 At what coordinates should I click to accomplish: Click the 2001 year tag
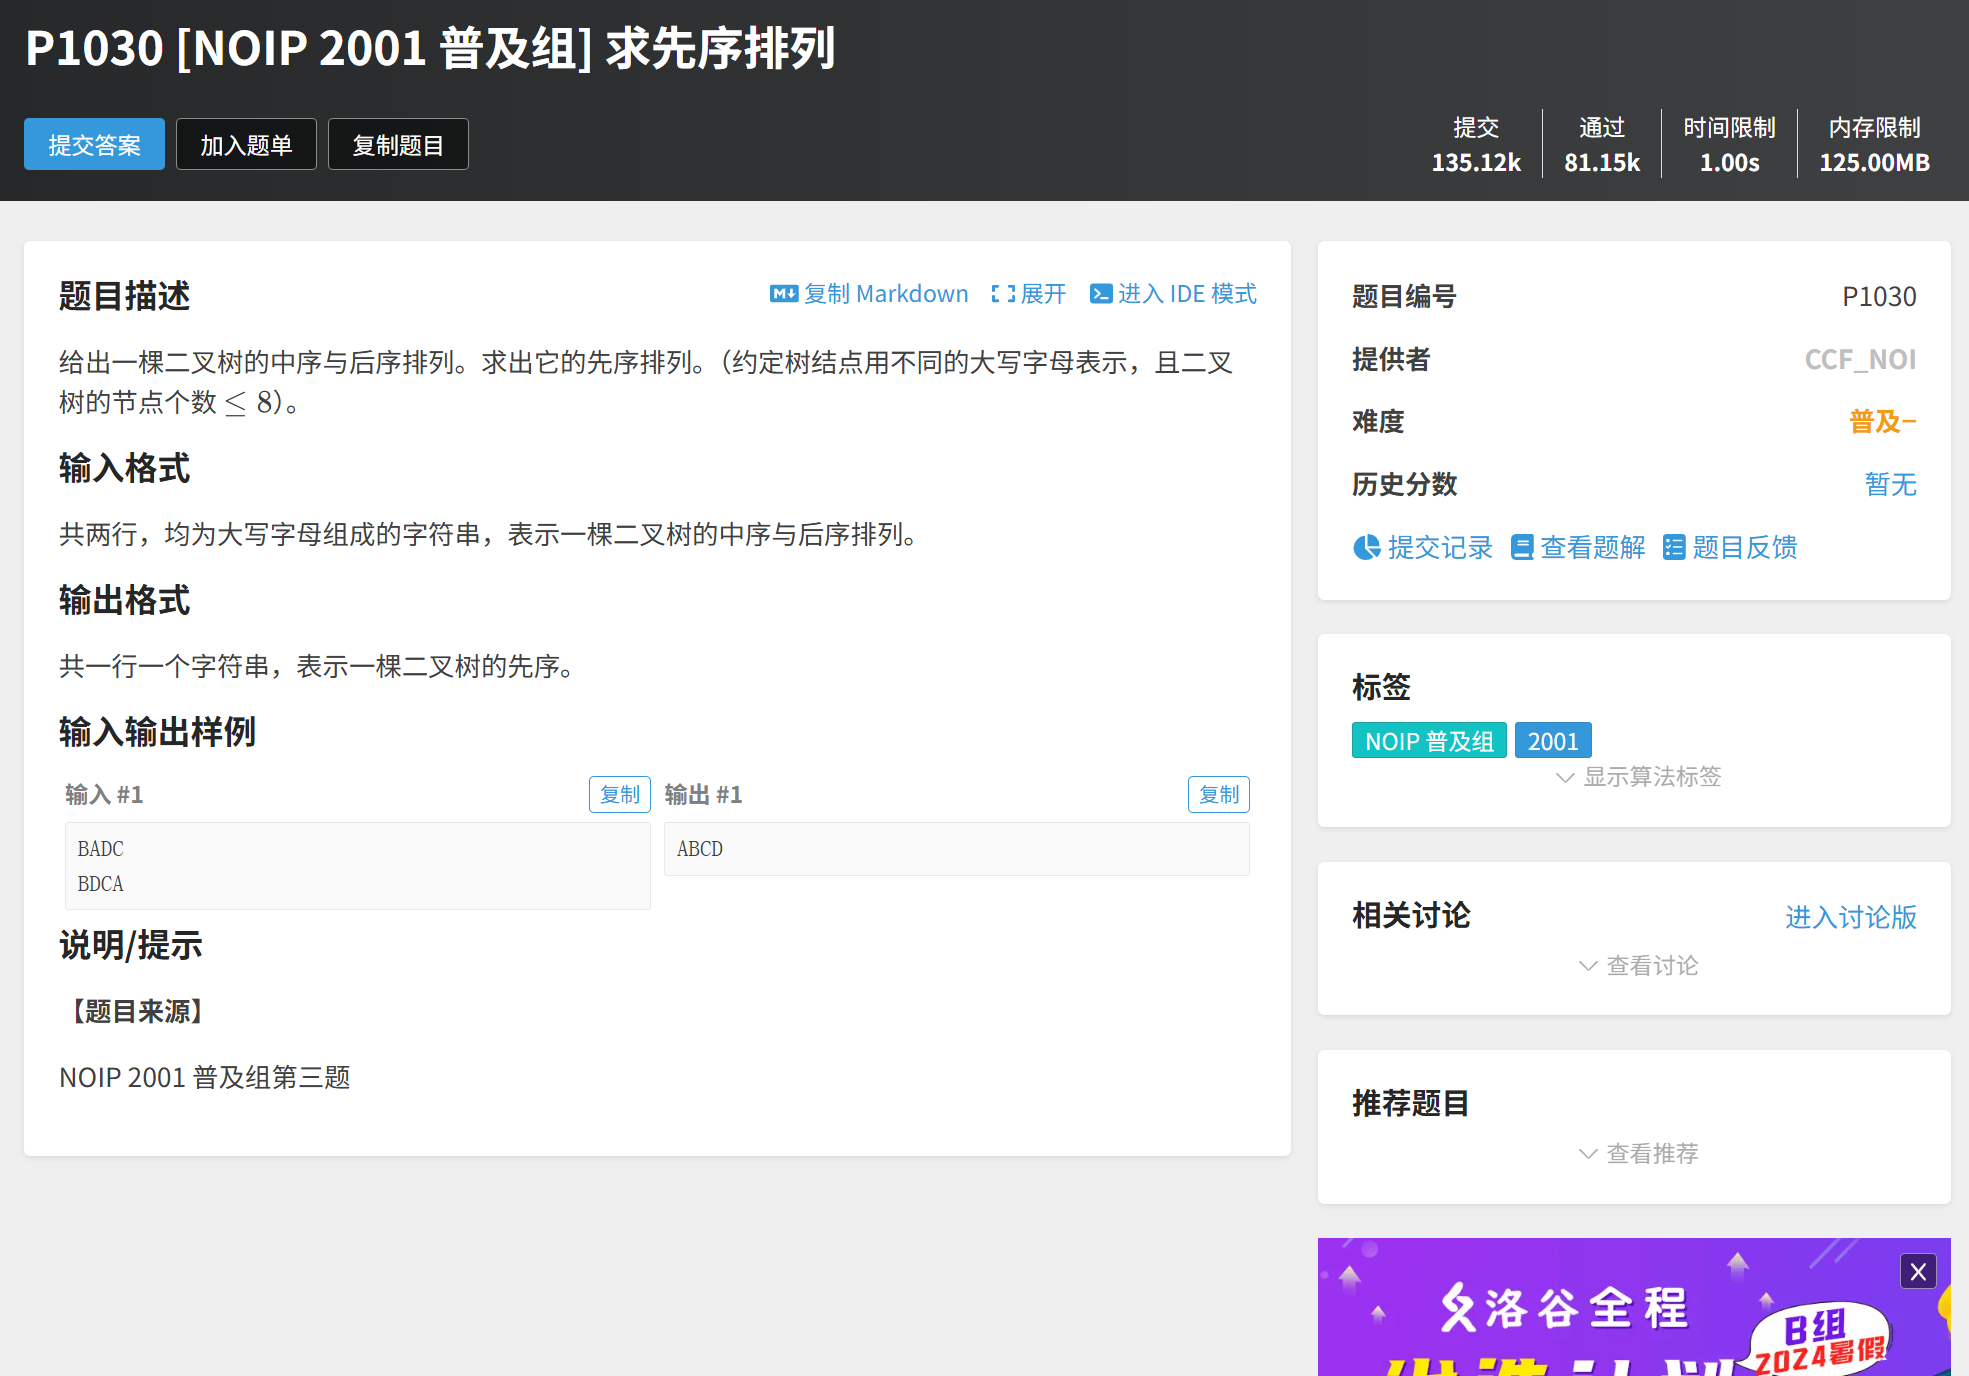pyautogui.click(x=1552, y=741)
